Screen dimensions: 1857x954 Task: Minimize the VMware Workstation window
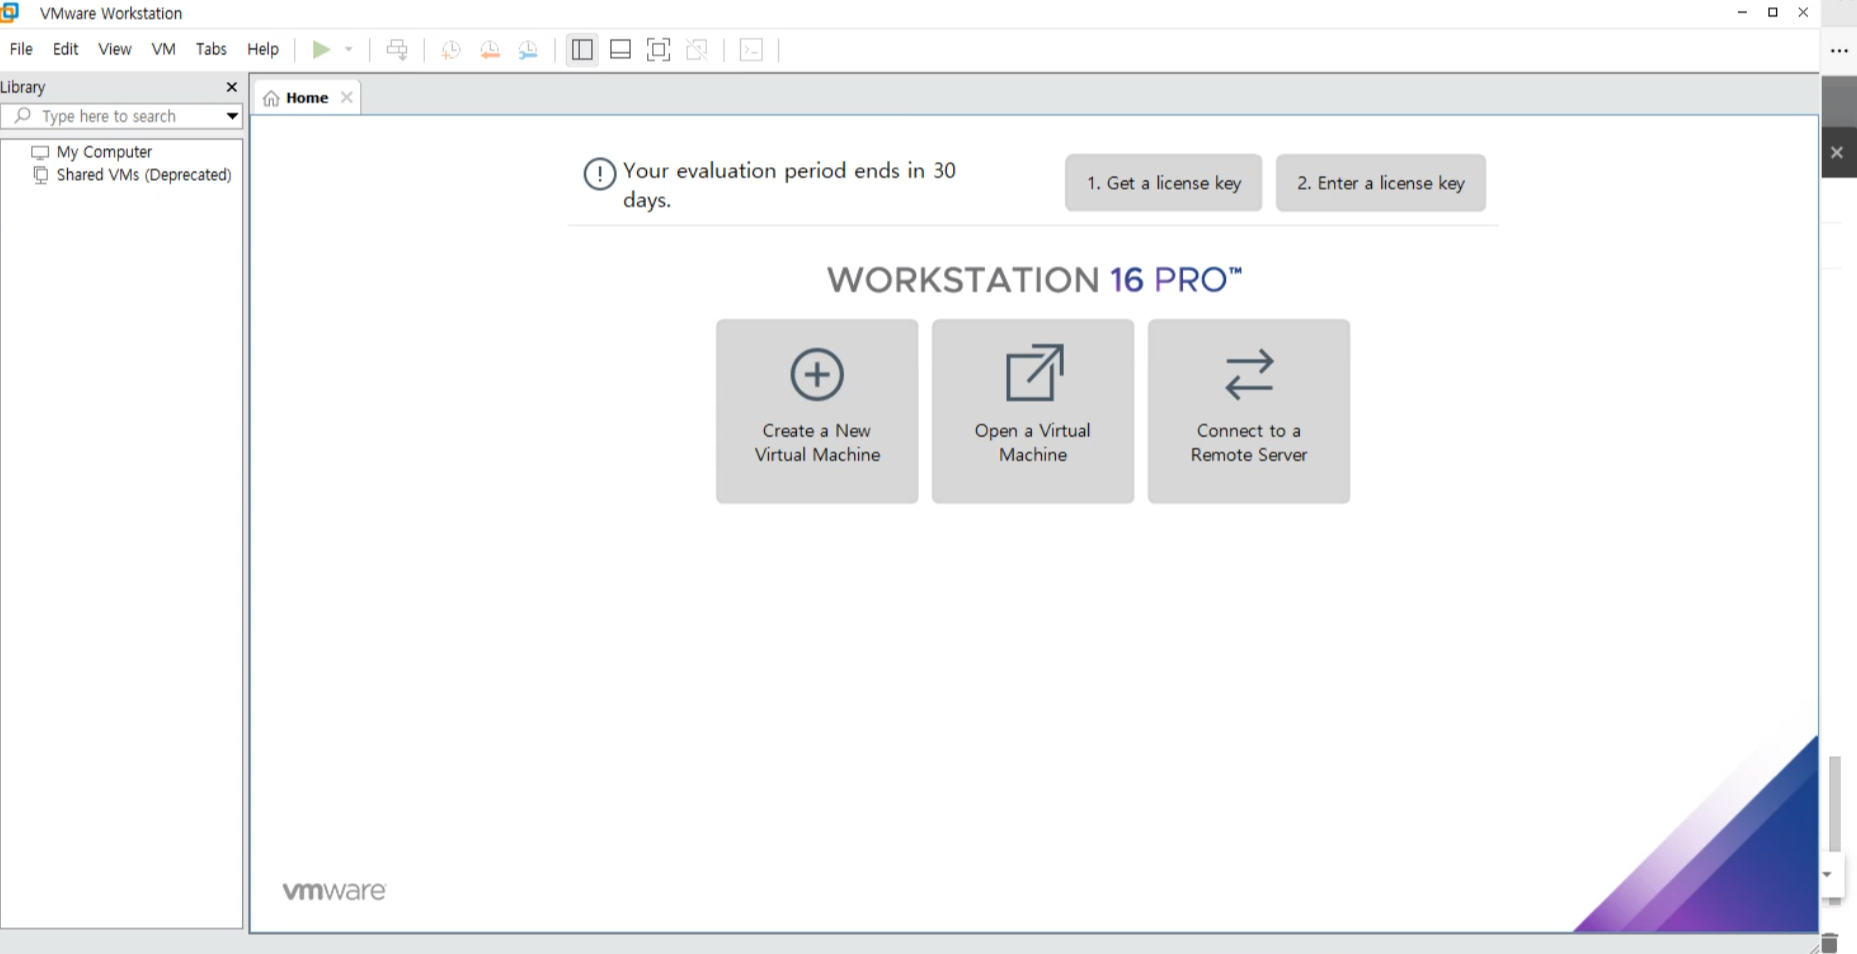1742,12
